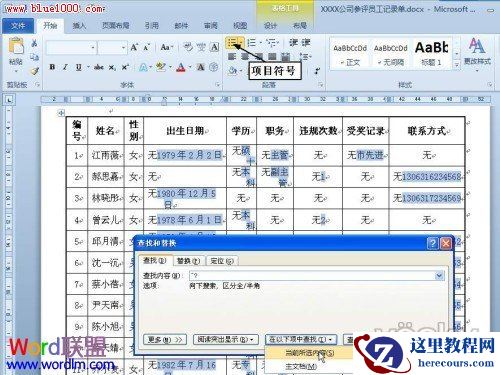Click the table move handle above table
Image resolution: width=500 pixels, height=375 pixels.
(61, 113)
